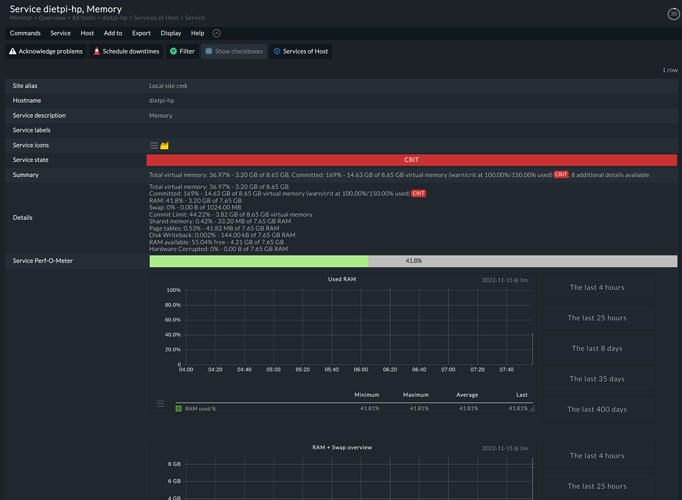Click the red CRIT service state bar

pos(411,160)
